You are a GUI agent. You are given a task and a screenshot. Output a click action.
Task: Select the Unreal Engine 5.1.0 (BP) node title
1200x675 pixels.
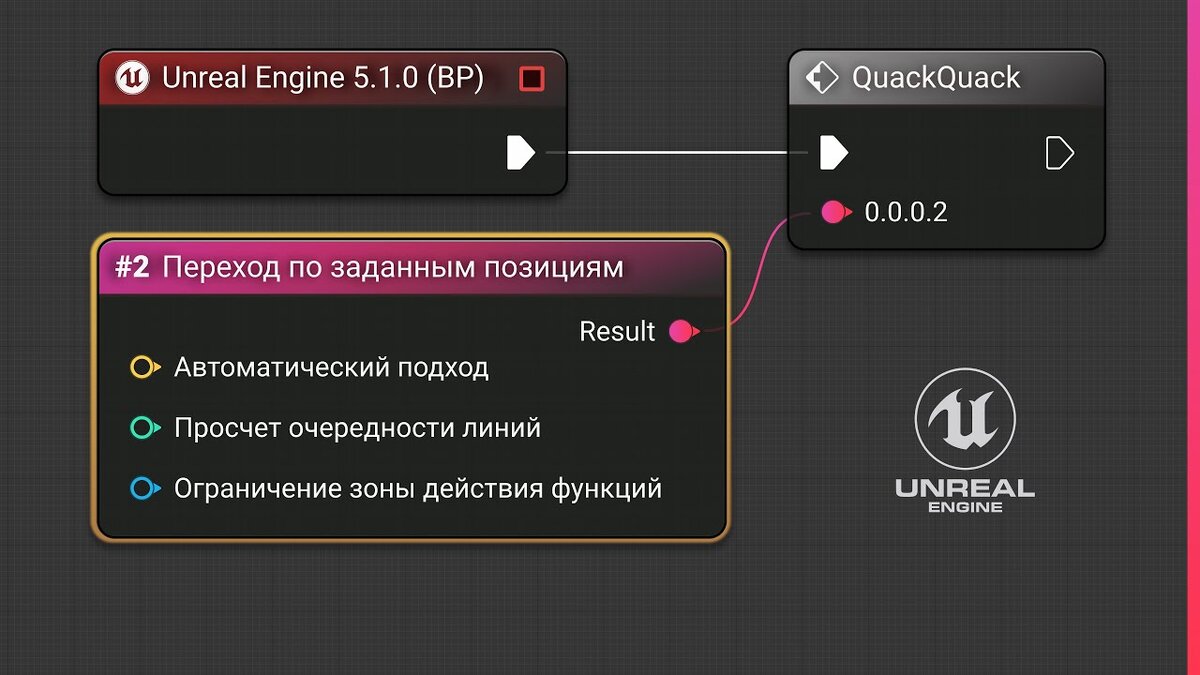tap(322, 78)
